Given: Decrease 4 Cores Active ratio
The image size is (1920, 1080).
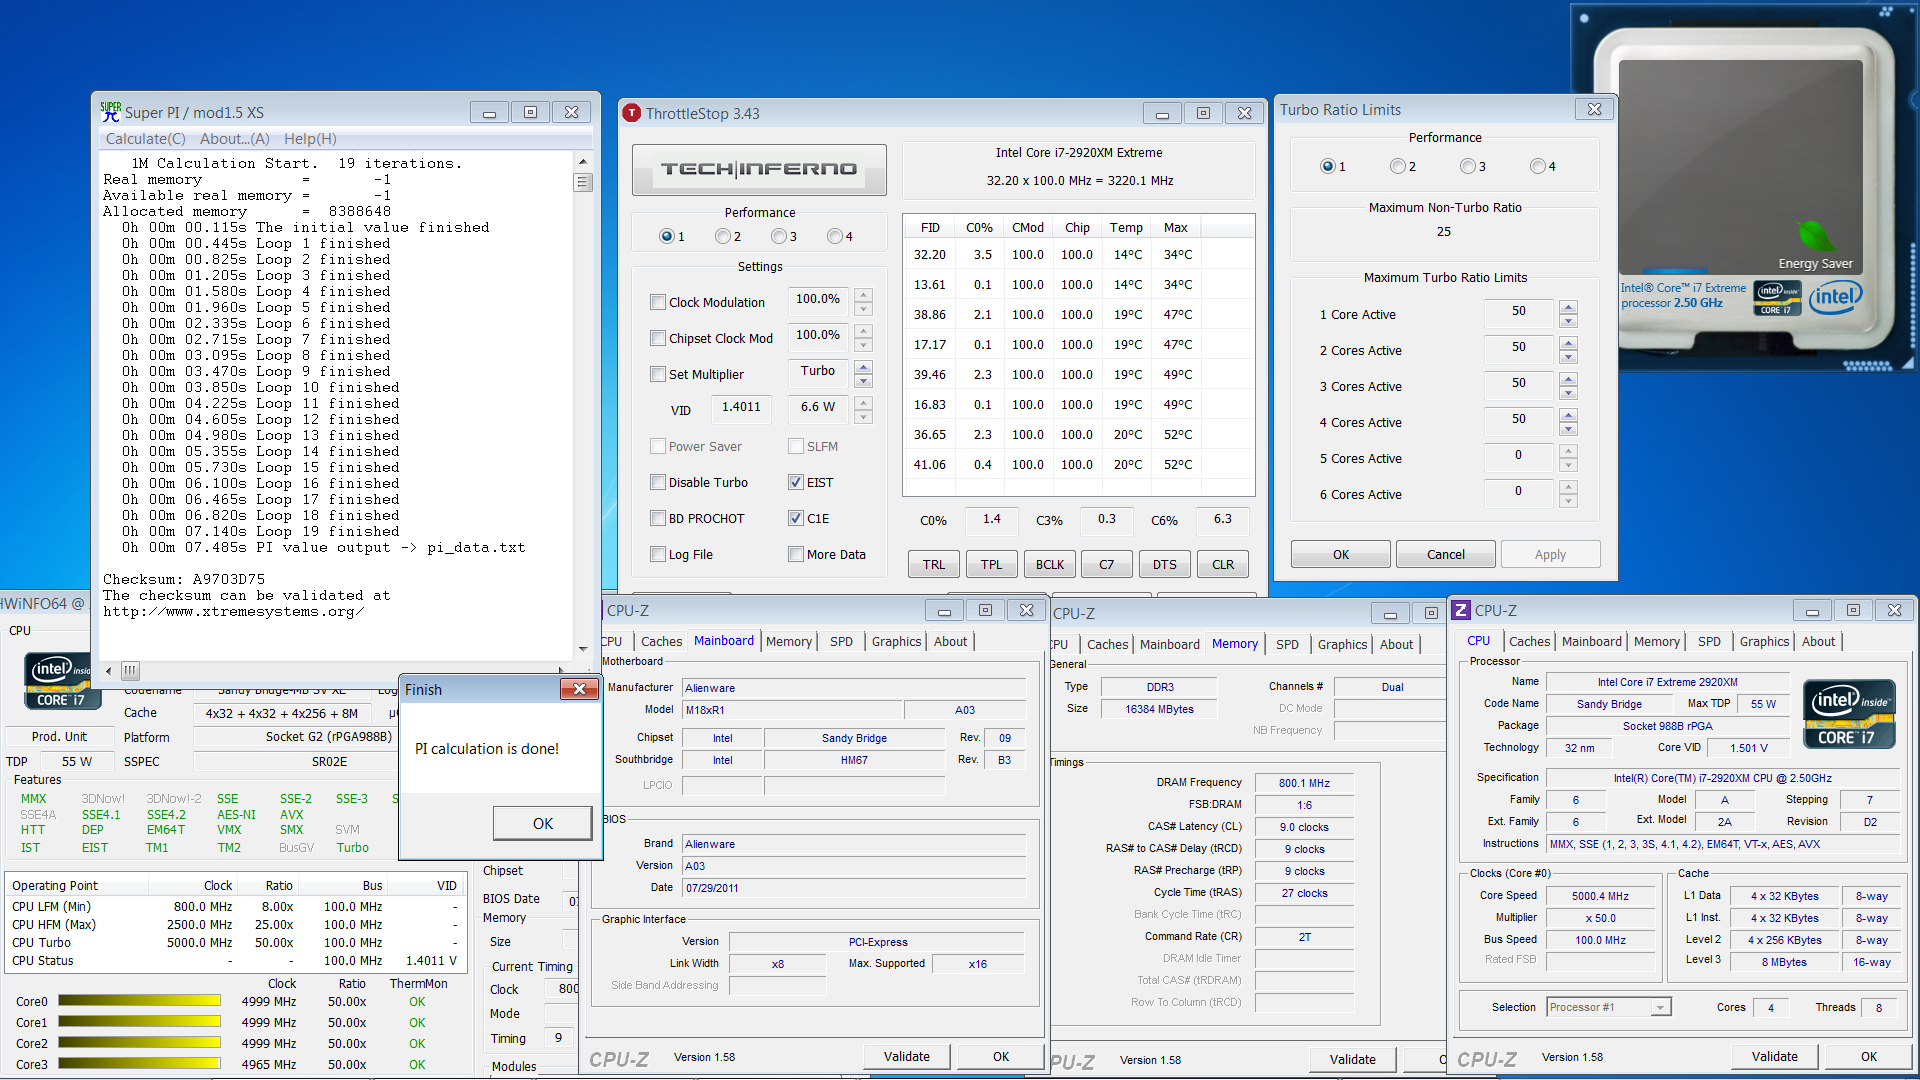Looking at the screenshot, I should pyautogui.click(x=1568, y=429).
